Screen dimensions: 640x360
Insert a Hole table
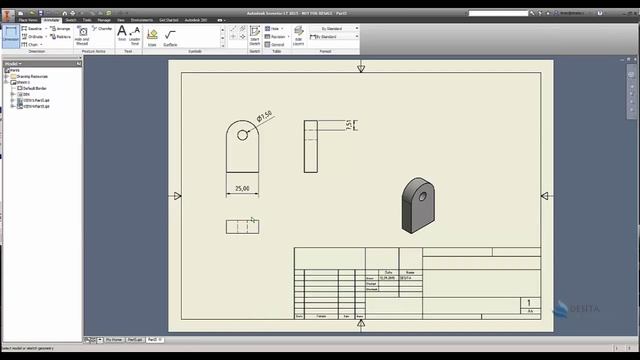pyautogui.click(x=272, y=29)
